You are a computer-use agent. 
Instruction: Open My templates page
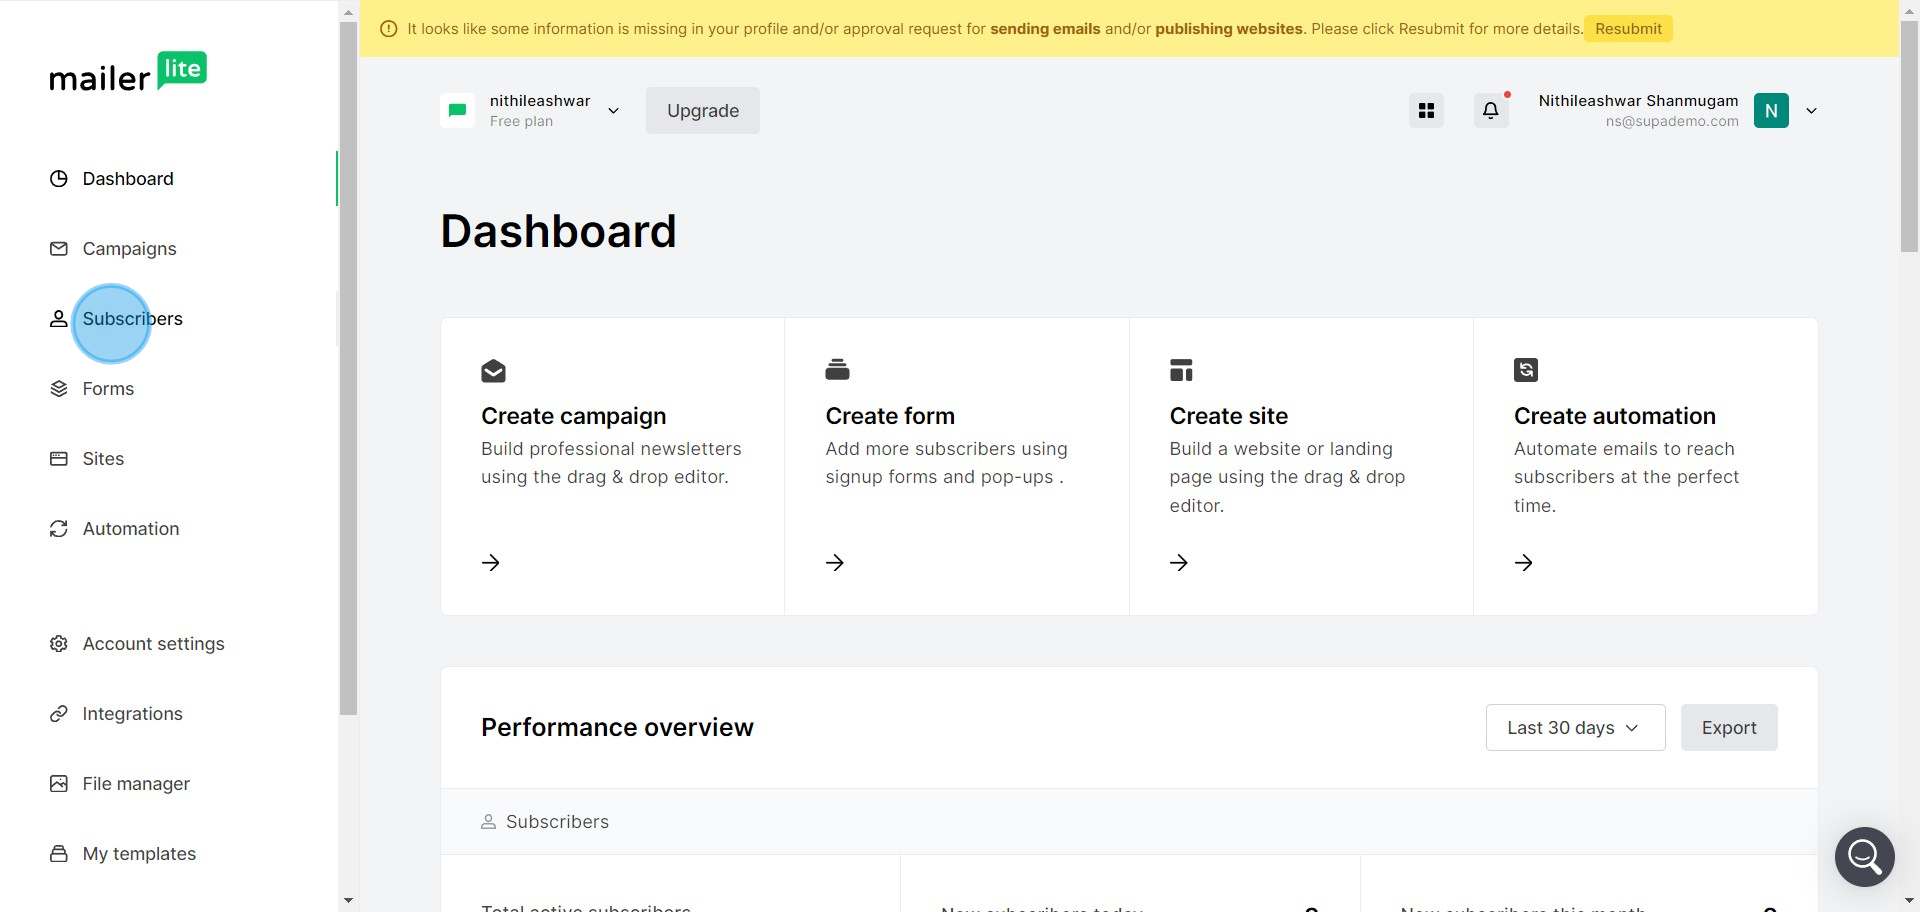click(139, 854)
